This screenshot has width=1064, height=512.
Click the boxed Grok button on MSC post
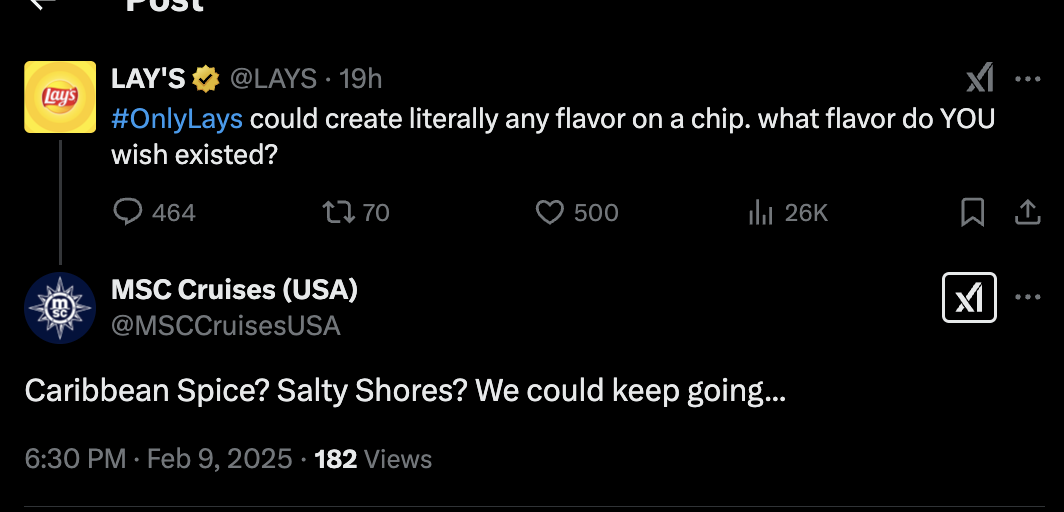click(969, 298)
